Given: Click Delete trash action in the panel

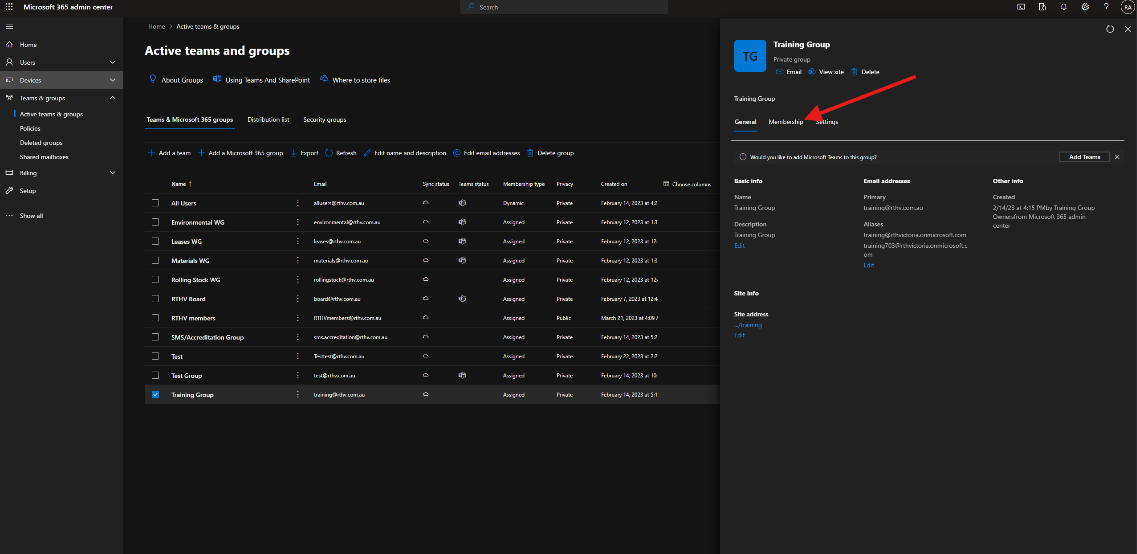Looking at the screenshot, I should click(x=865, y=72).
